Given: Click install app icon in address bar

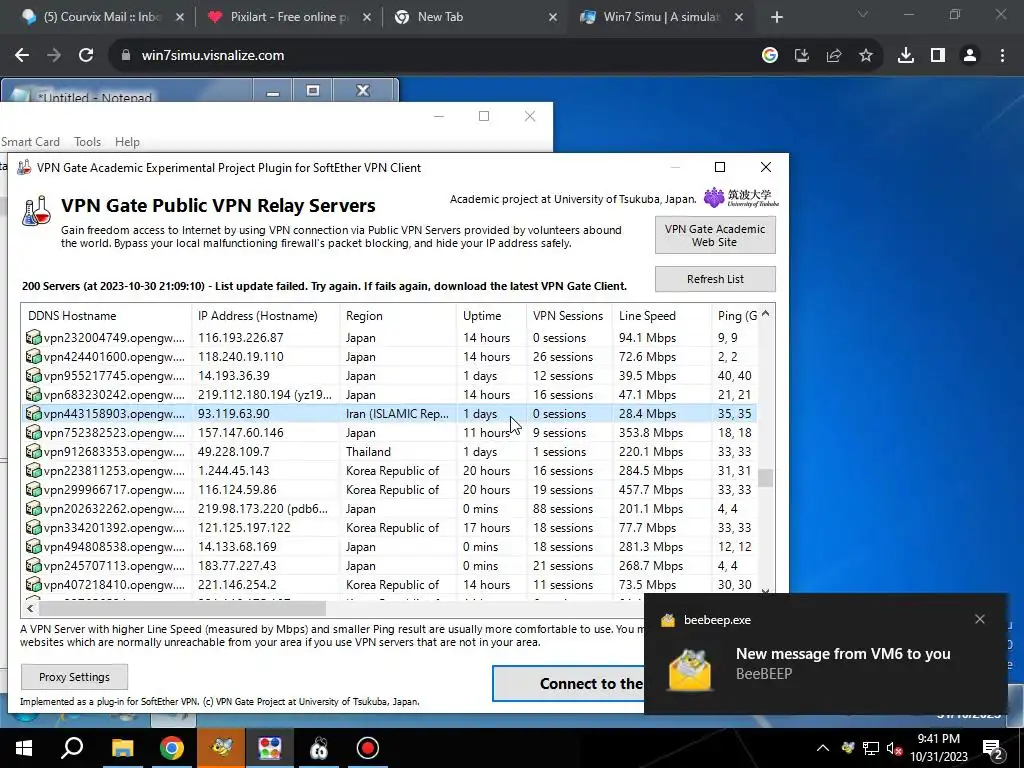Looking at the screenshot, I should tap(802, 56).
